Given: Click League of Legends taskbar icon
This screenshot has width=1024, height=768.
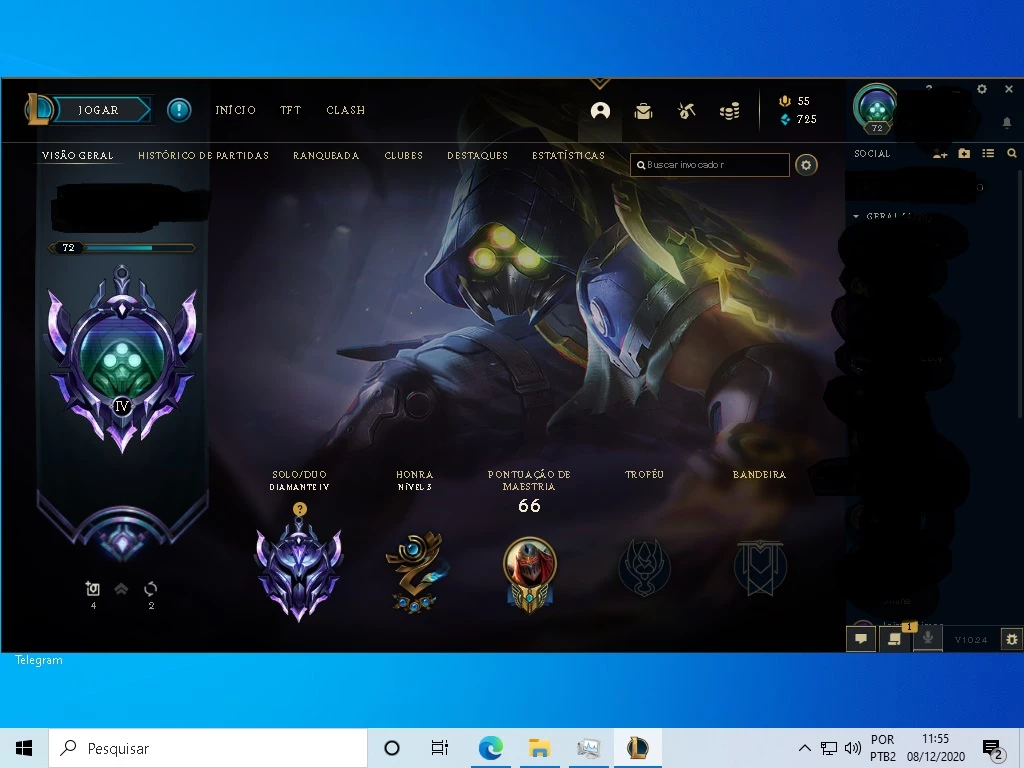Looking at the screenshot, I should point(637,748).
